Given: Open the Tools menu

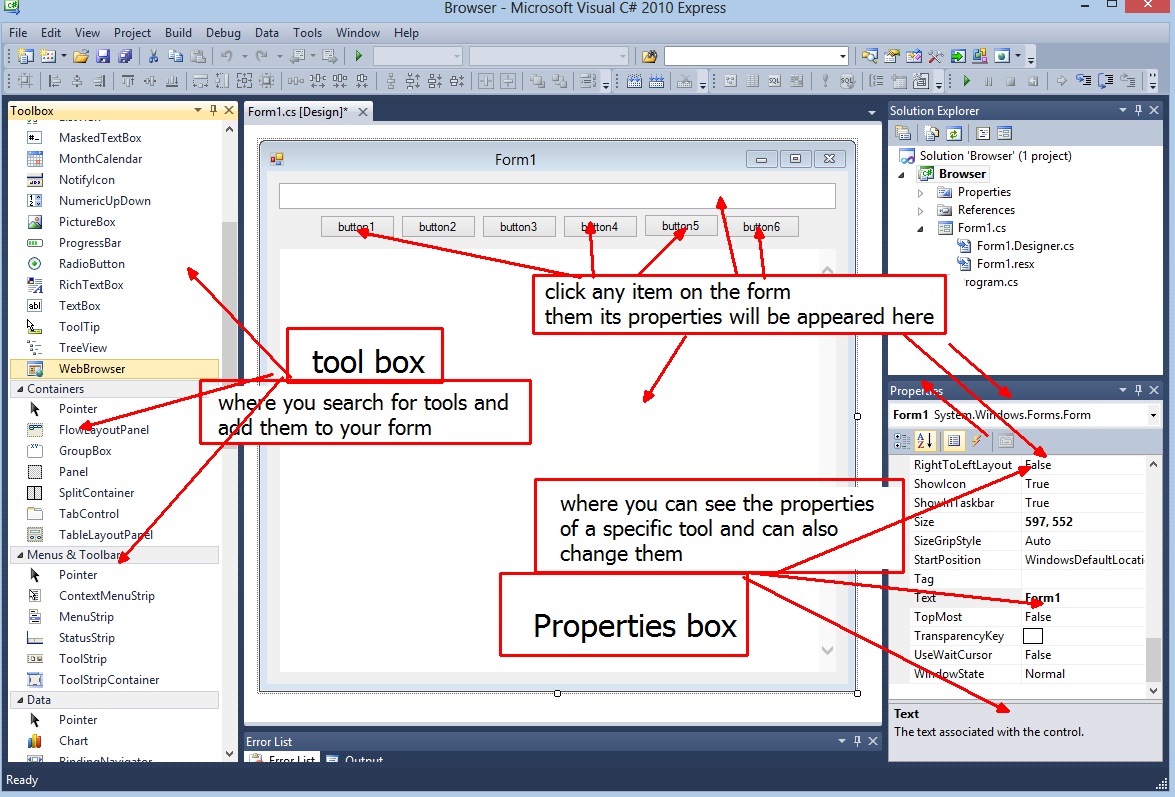Looking at the screenshot, I should pos(307,33).
